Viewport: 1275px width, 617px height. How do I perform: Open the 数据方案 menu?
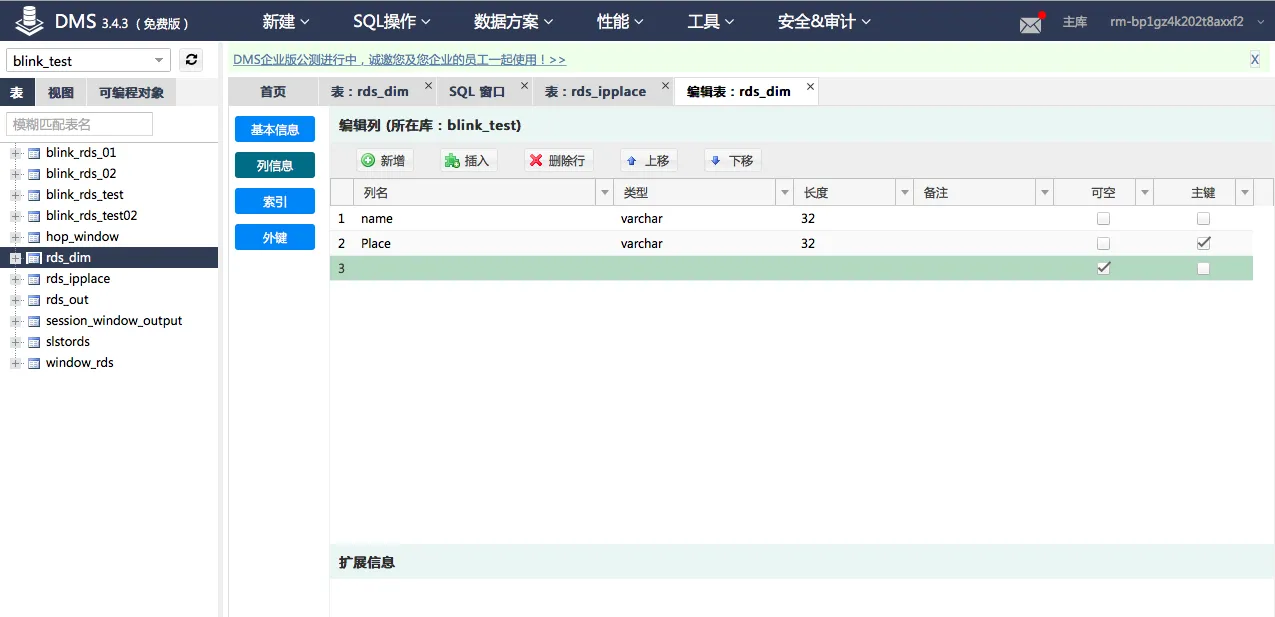[x=513, y=21]
